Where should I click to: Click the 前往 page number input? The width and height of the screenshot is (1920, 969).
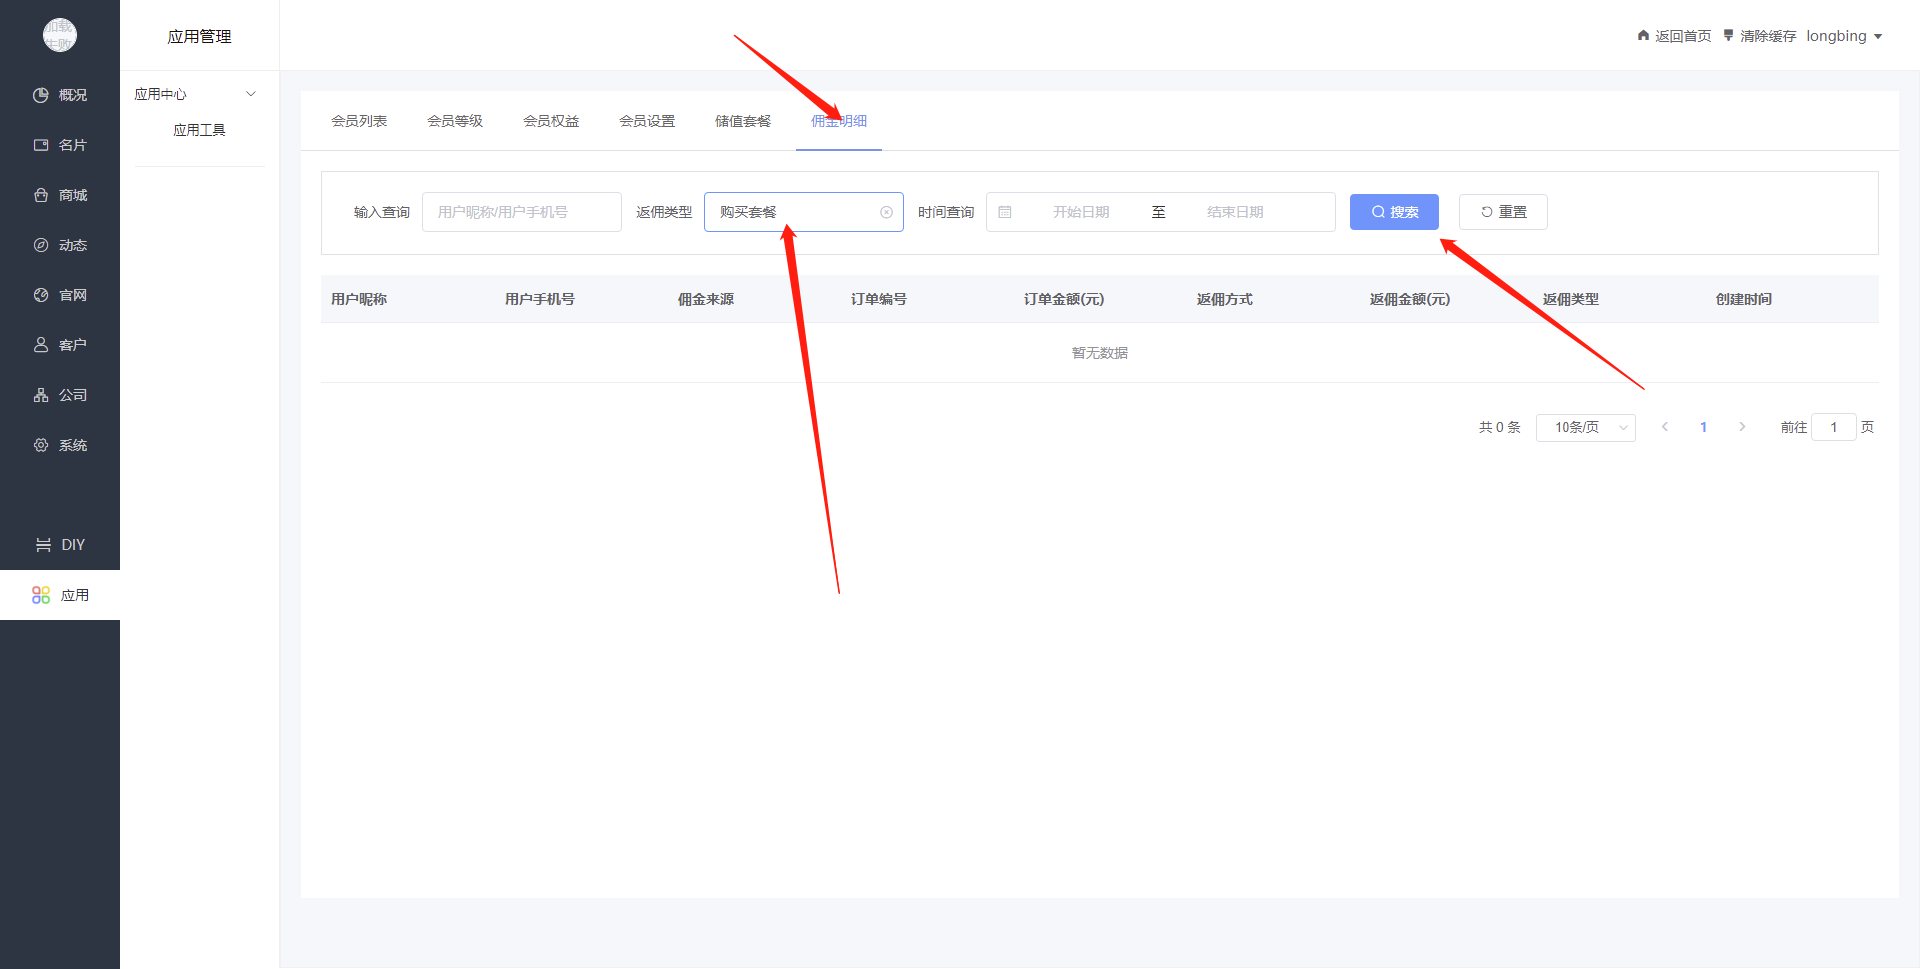click(x=1834, y=427)
